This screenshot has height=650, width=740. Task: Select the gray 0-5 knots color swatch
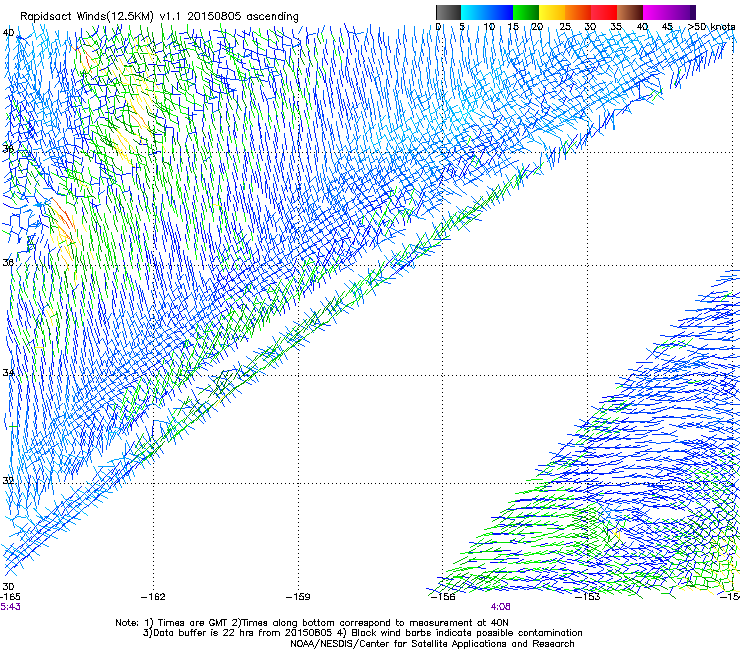tap(448, 12)
